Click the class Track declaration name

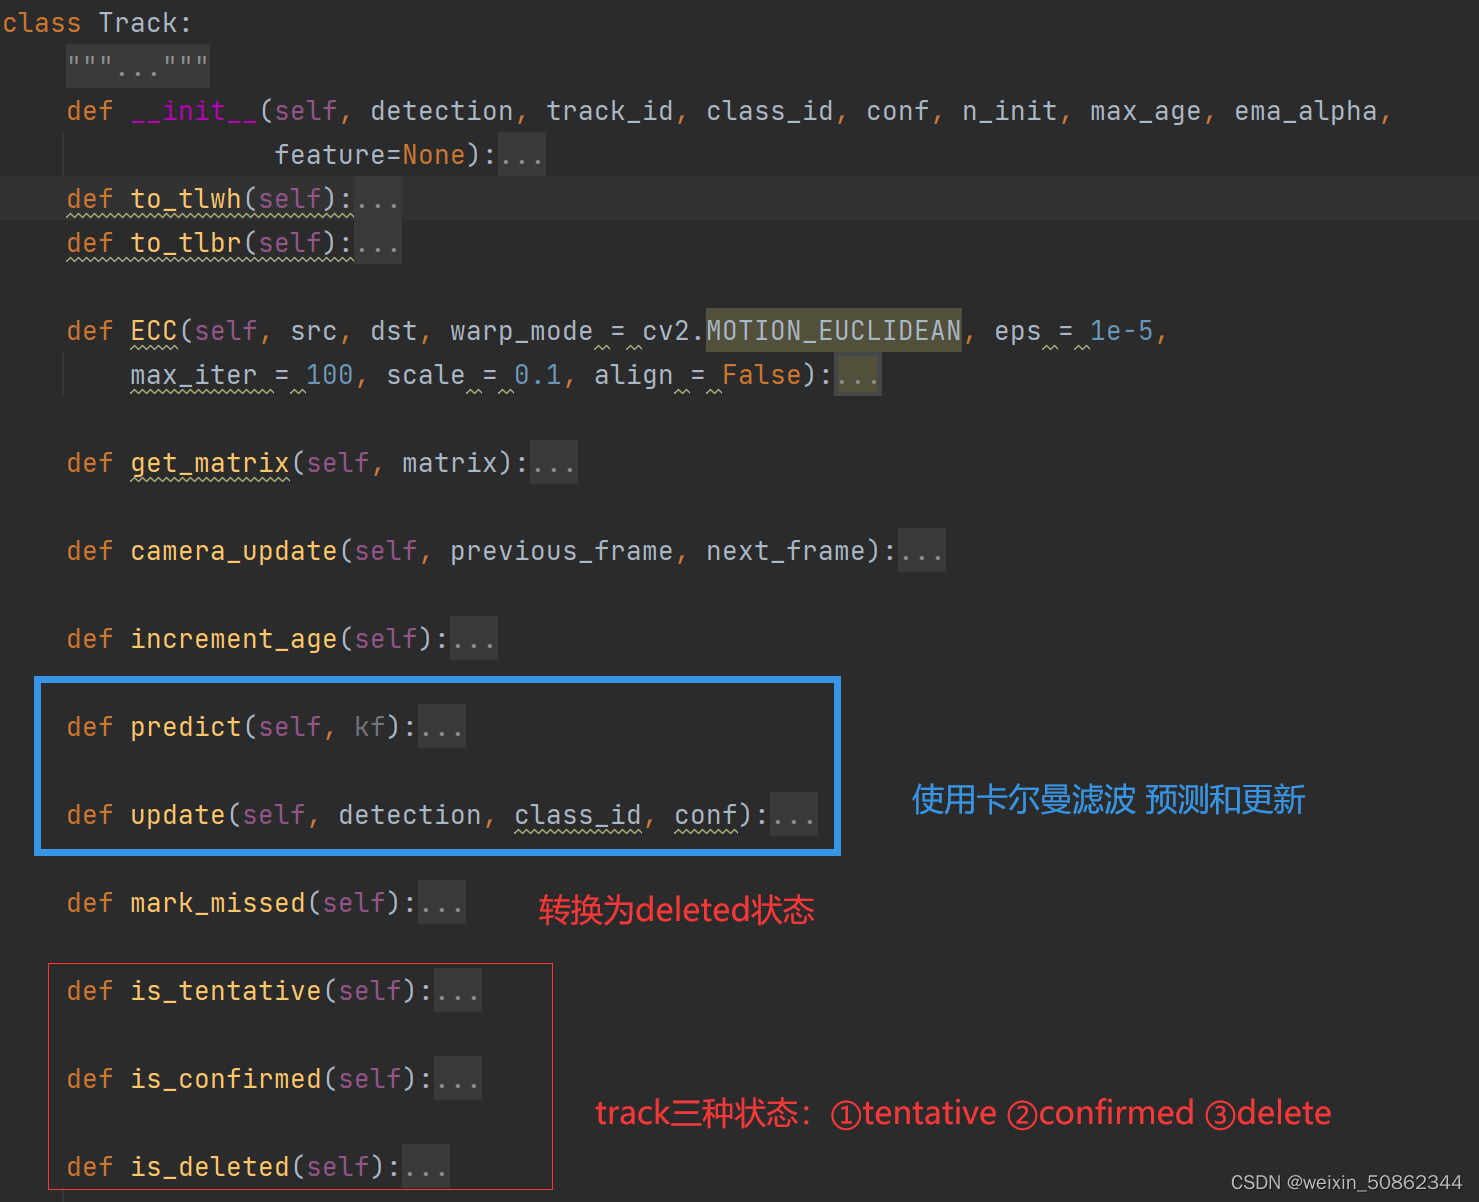[143, 21]
